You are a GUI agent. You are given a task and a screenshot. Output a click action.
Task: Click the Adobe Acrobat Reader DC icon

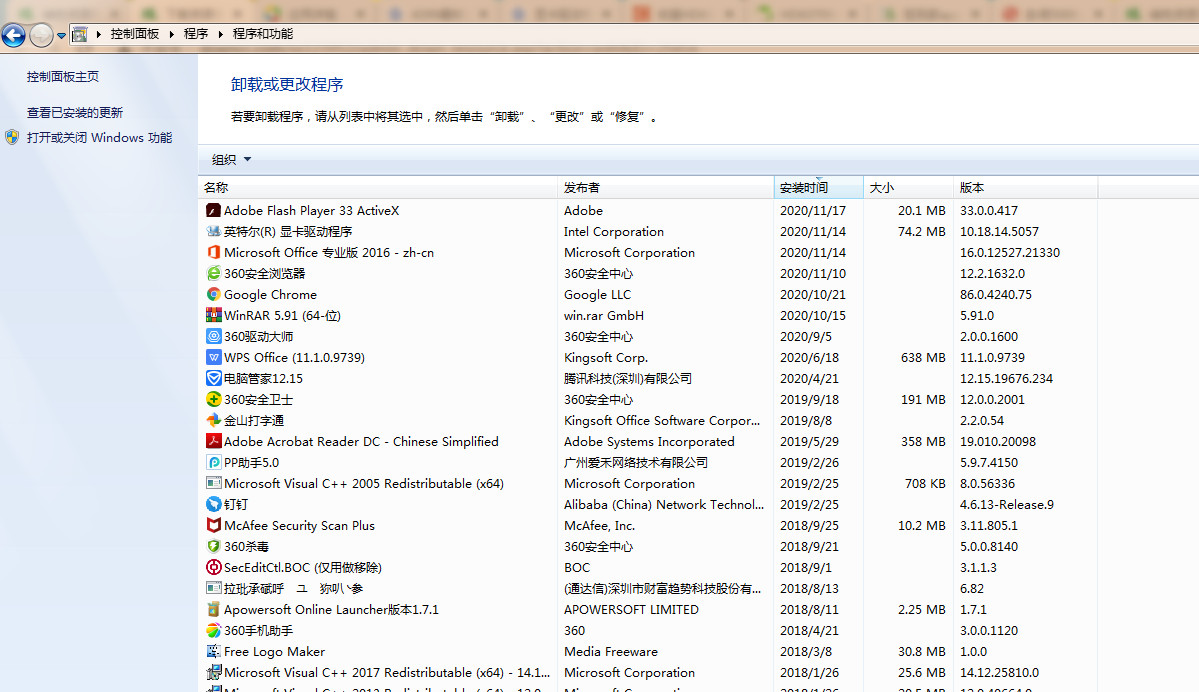(x=212, y=441)
